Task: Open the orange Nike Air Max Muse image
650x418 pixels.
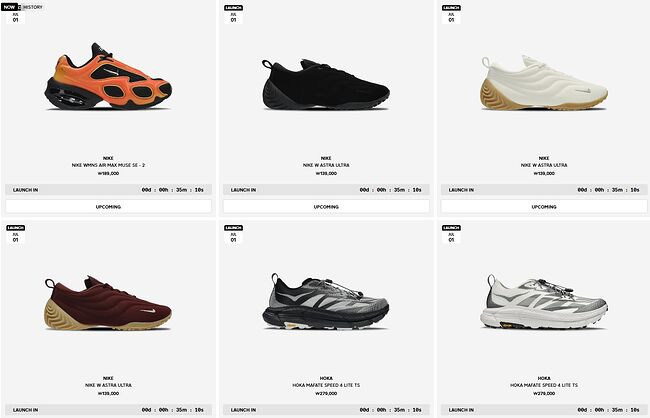Action: (108, 77)
